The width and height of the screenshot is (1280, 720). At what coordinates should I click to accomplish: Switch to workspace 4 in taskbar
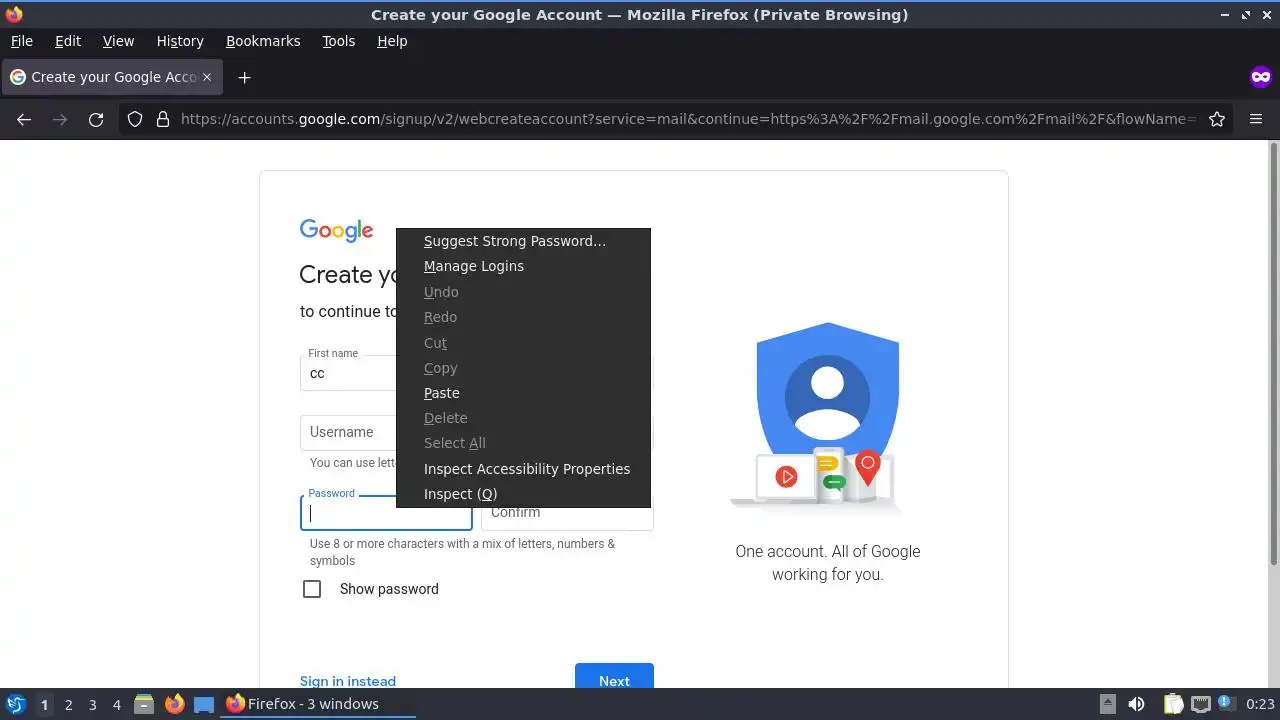[116, 704]
